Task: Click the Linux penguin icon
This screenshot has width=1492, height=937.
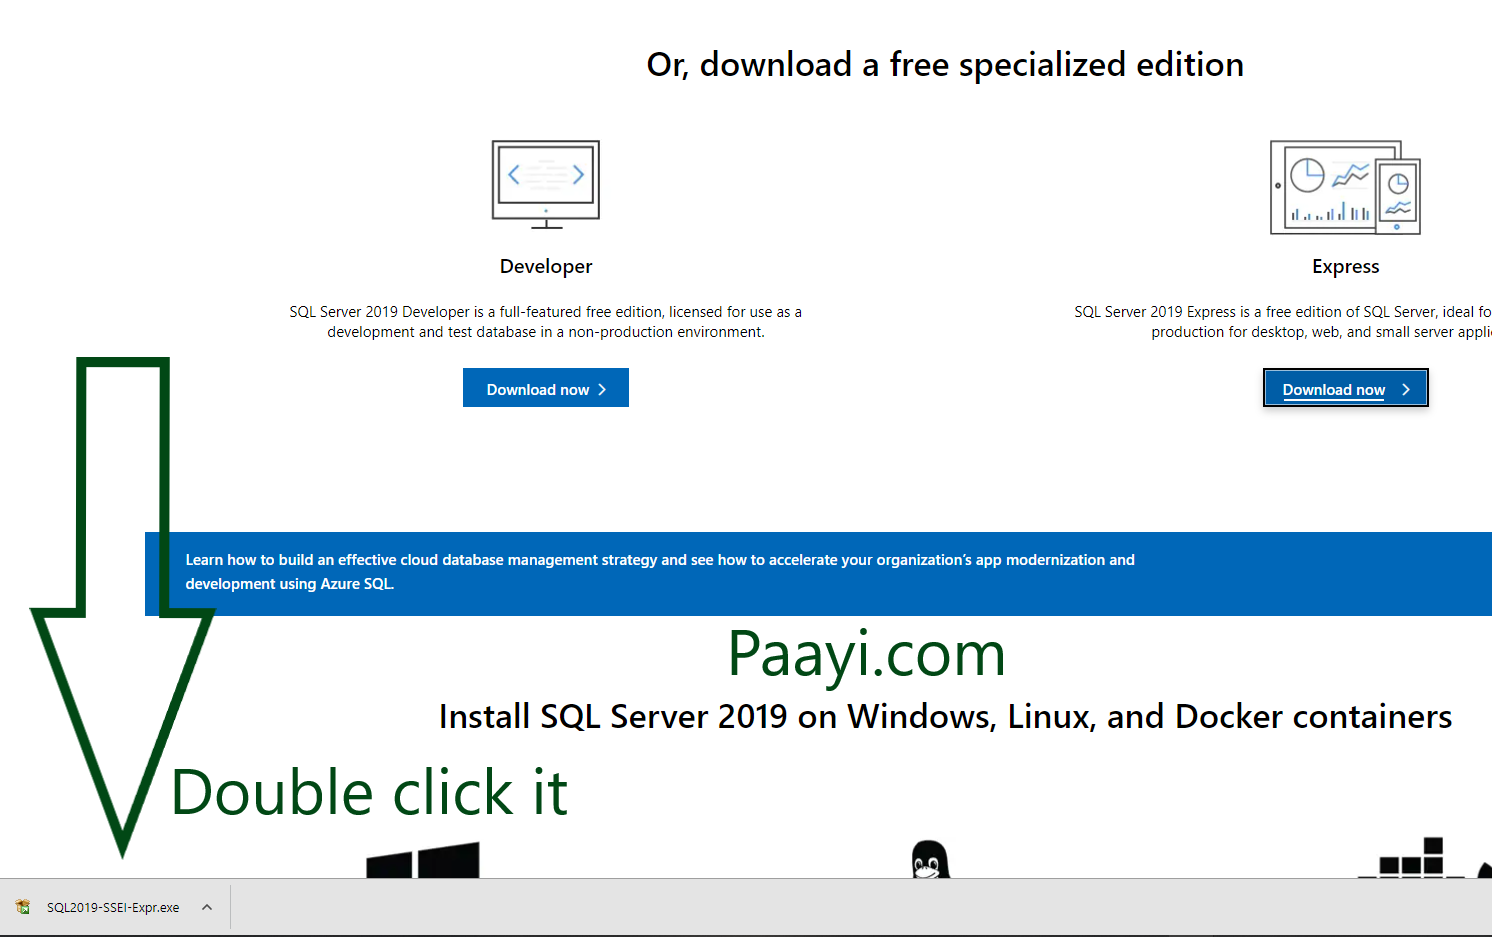Action: (930, 860)
